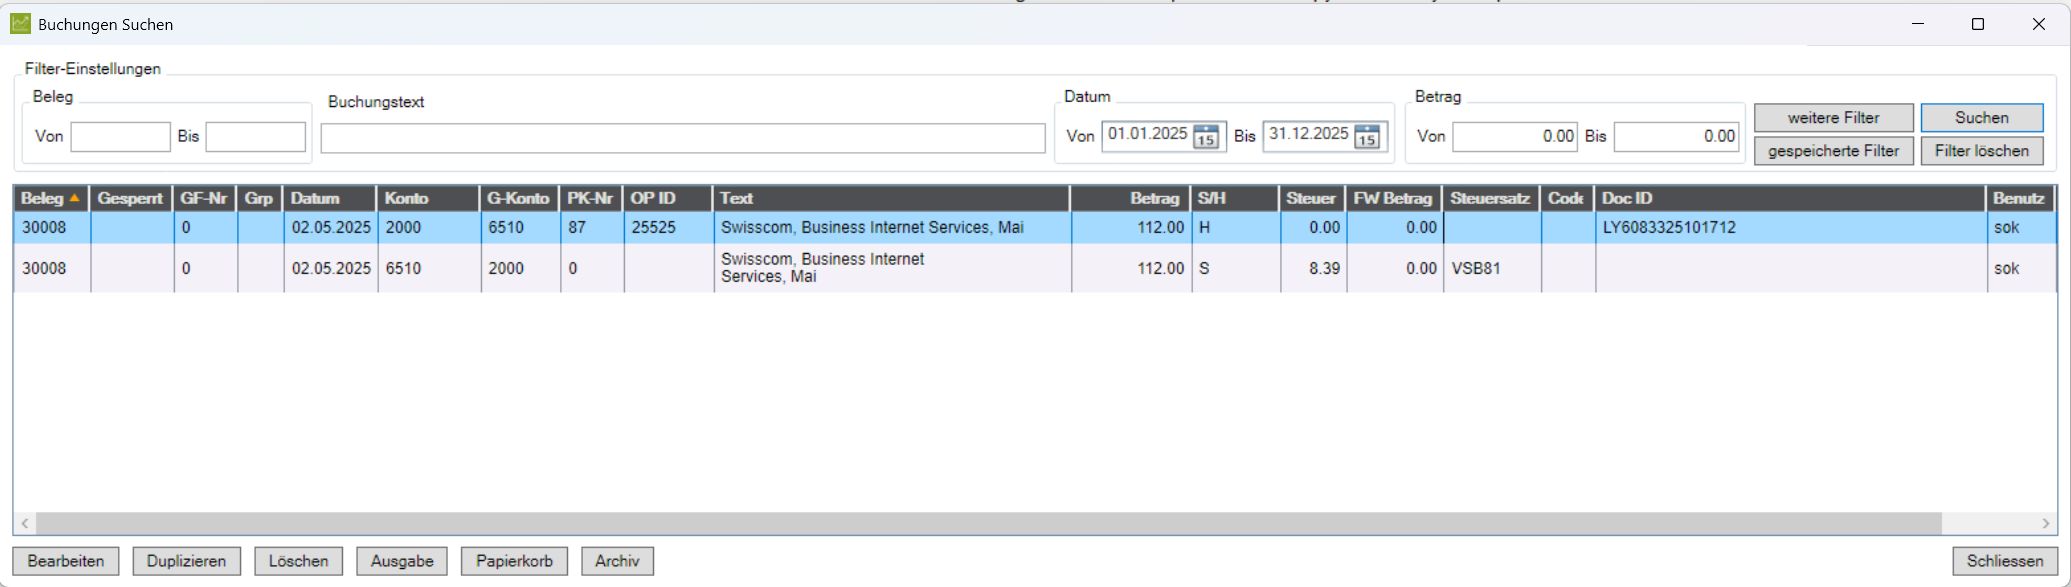
Task: Close dialog using Schliessen button
Action: tap(2004, 561)
